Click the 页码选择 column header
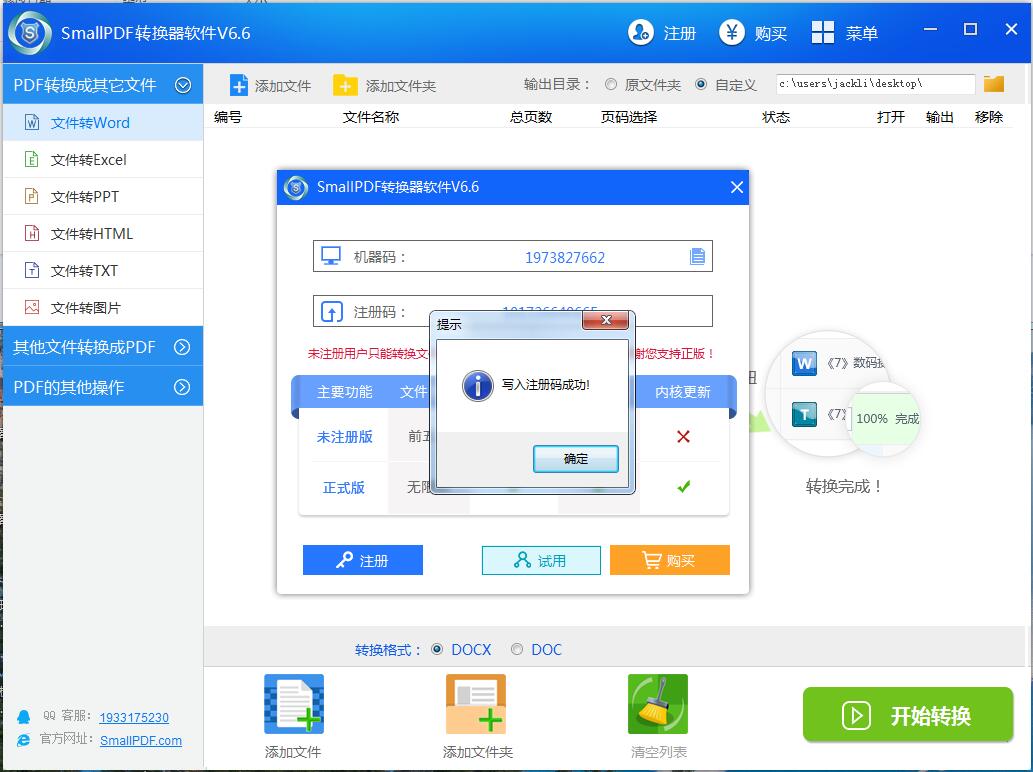This screenshot has width=1033, height=772. click(629, 117)
